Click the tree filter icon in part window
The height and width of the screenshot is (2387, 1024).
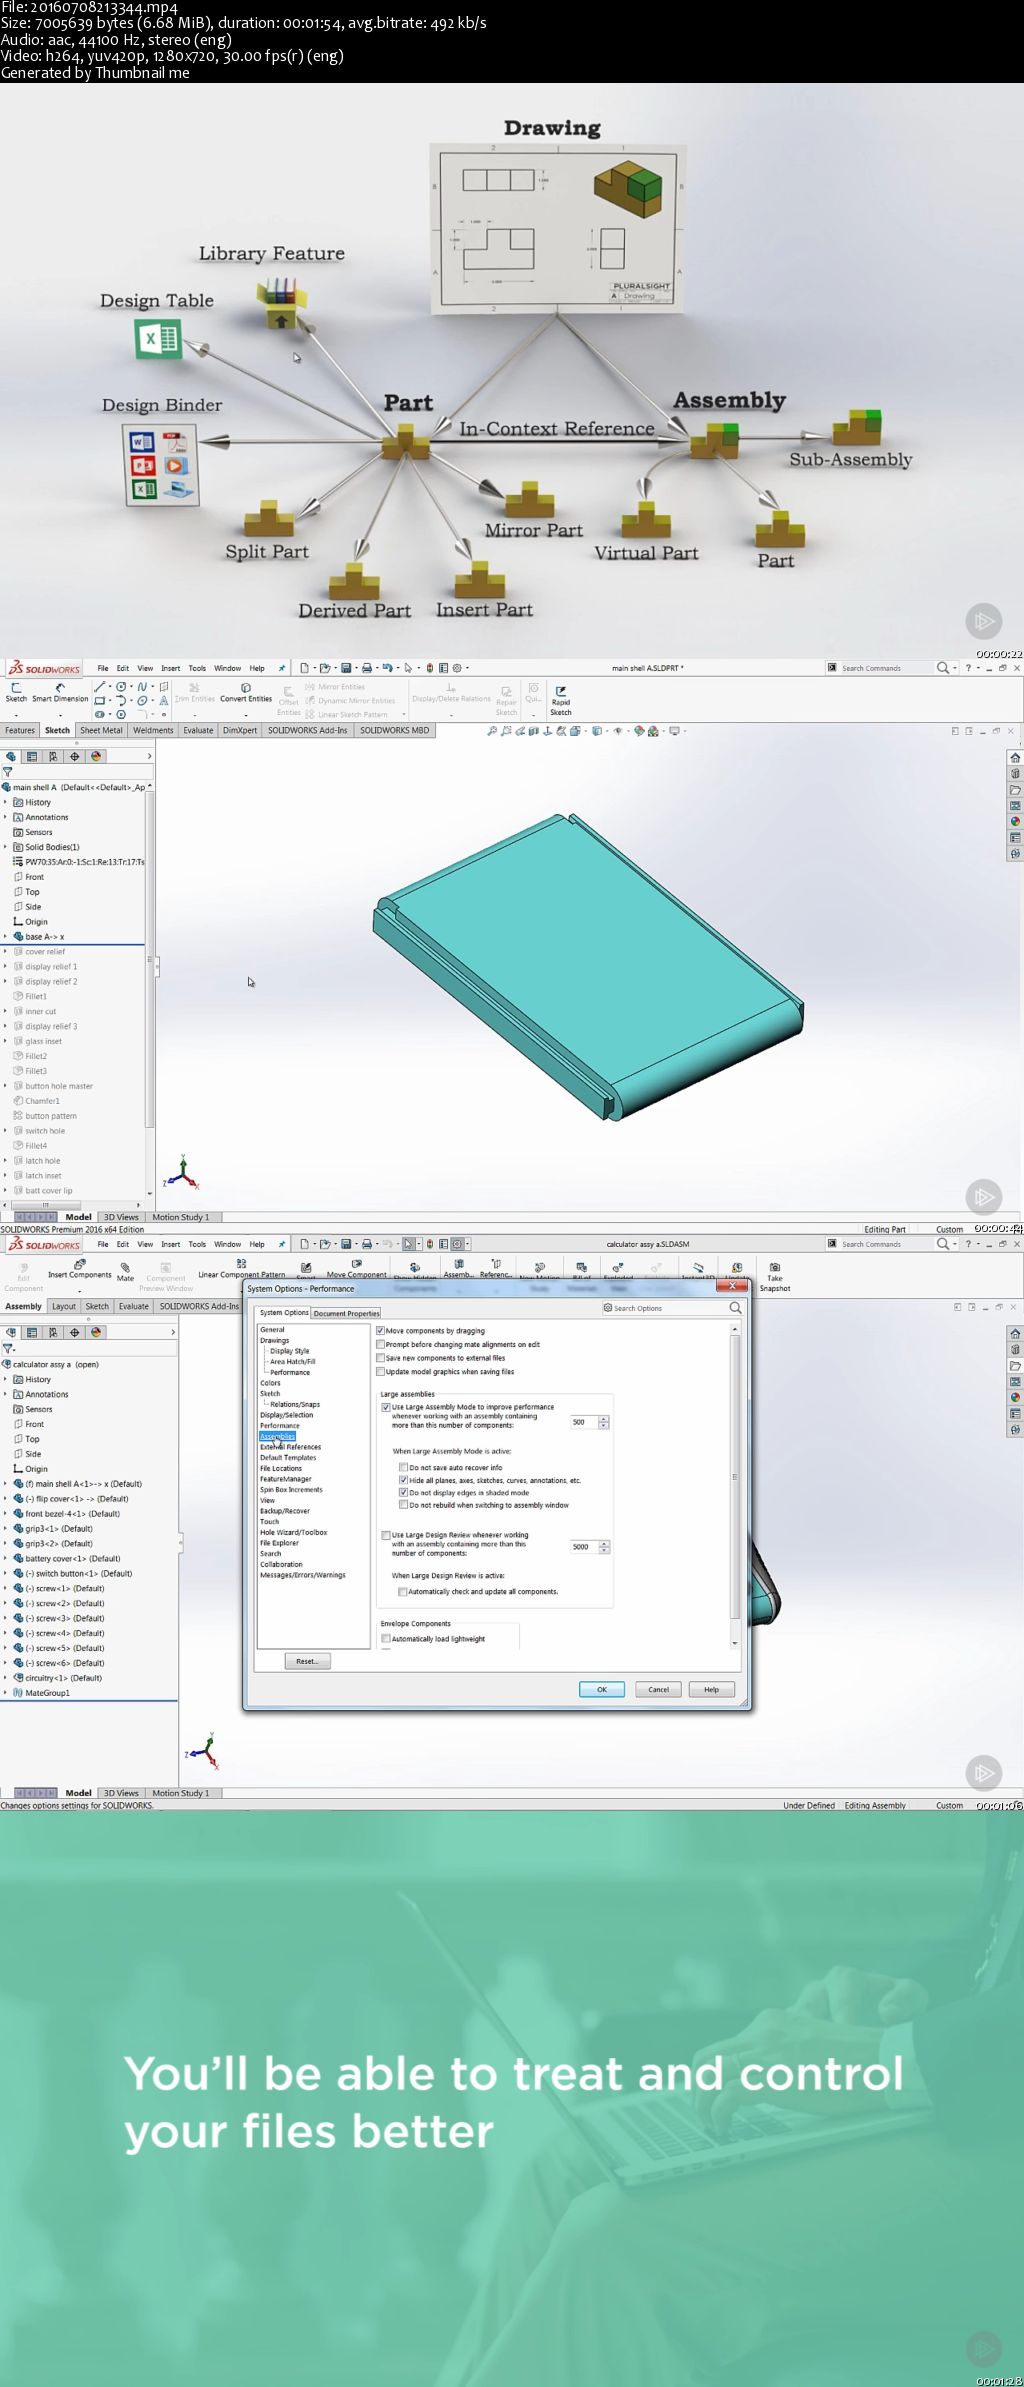[8, 772]
